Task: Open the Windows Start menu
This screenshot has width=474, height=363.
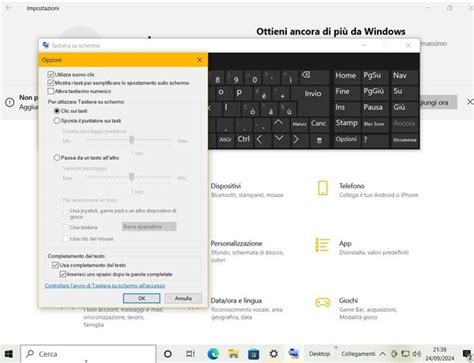Action: pyautogui.click(x=9, y=354)
